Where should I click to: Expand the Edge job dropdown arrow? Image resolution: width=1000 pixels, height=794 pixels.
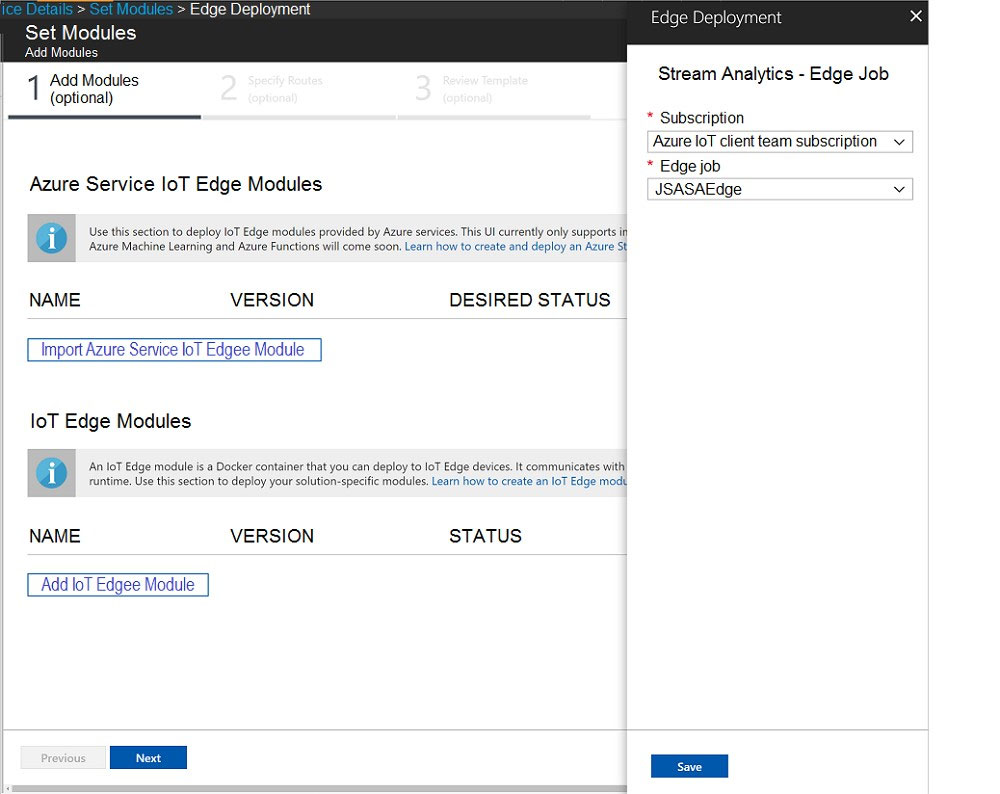[x=899, y=189]
